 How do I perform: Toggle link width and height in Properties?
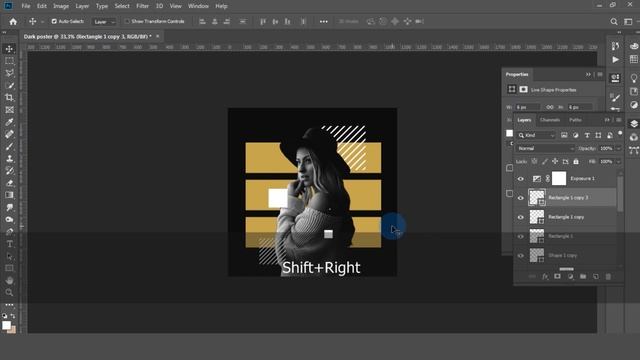550,107
